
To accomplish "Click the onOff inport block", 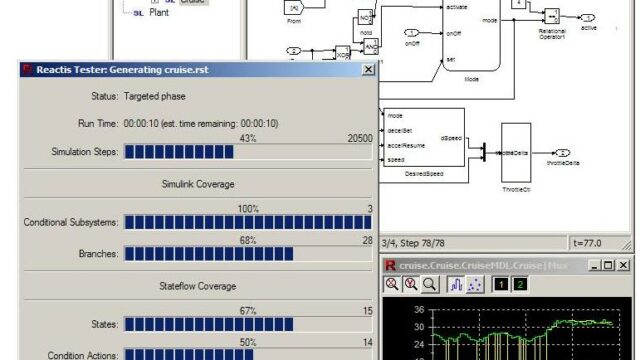I will 411,33.
